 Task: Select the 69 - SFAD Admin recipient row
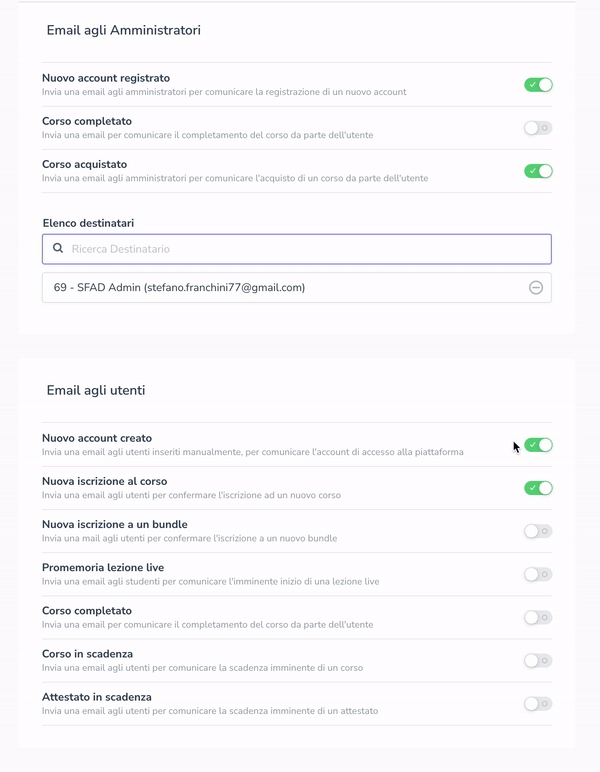pos(180,288)
